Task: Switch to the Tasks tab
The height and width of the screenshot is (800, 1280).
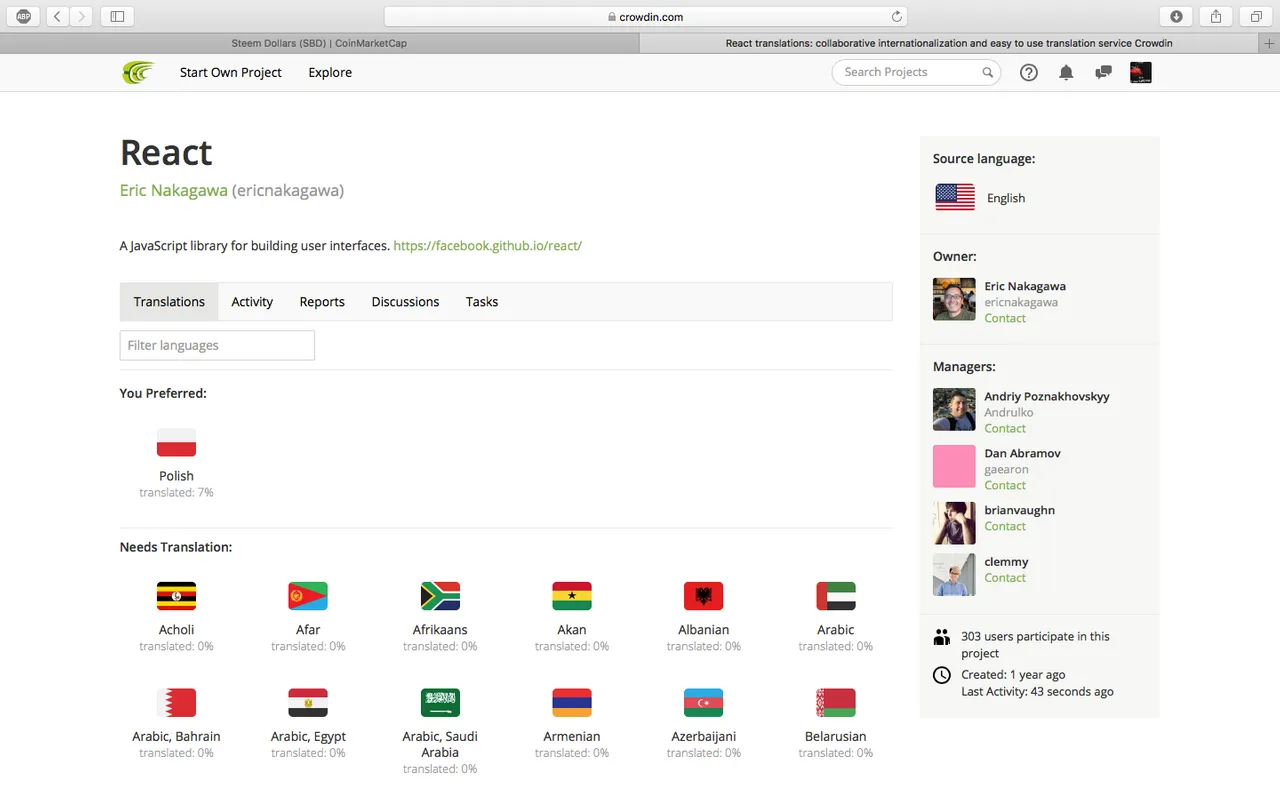Action: 482,301
